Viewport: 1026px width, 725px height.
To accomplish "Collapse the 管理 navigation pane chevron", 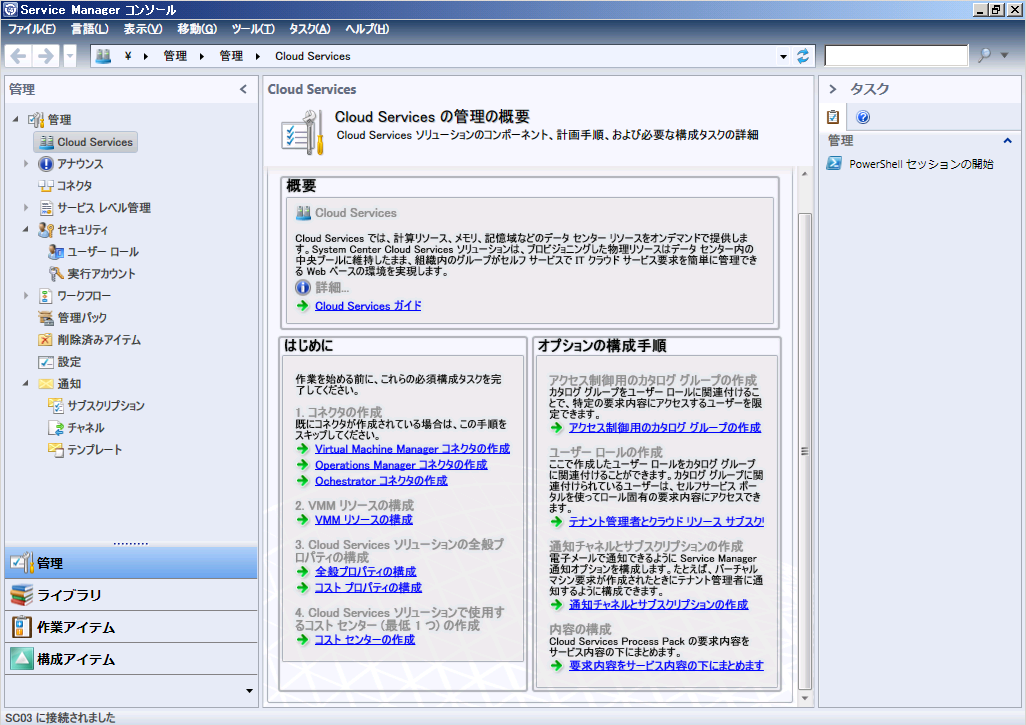I will point(243,89).
